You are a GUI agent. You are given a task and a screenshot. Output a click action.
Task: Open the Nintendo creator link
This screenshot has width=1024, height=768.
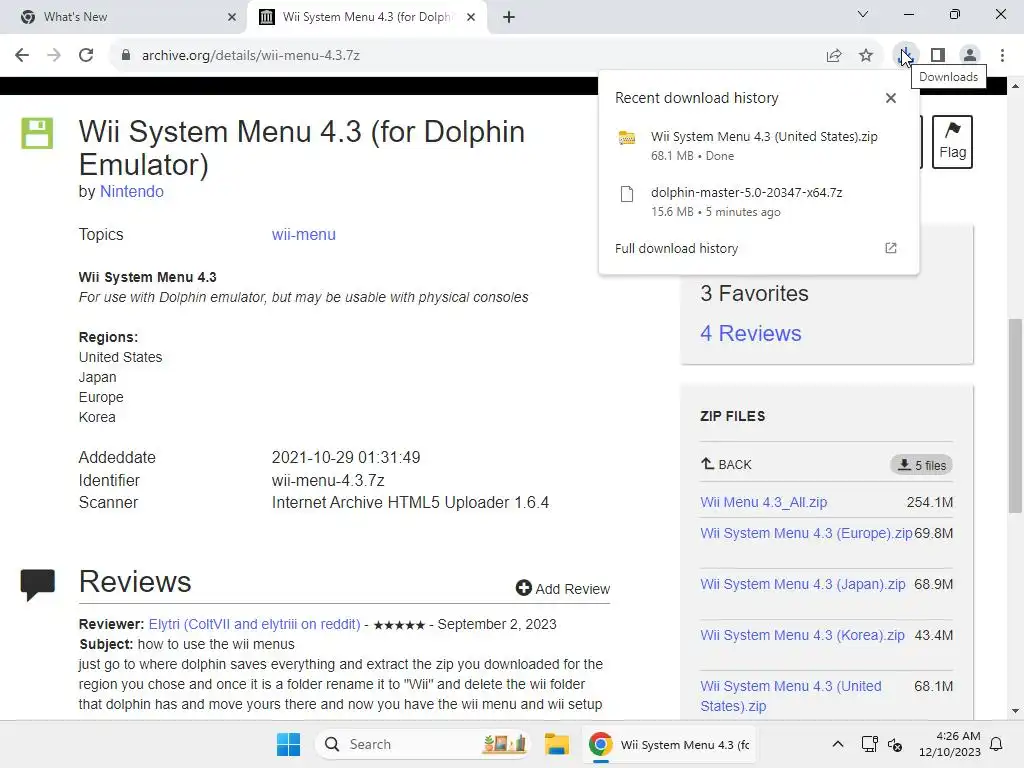(x=131, y=191)
